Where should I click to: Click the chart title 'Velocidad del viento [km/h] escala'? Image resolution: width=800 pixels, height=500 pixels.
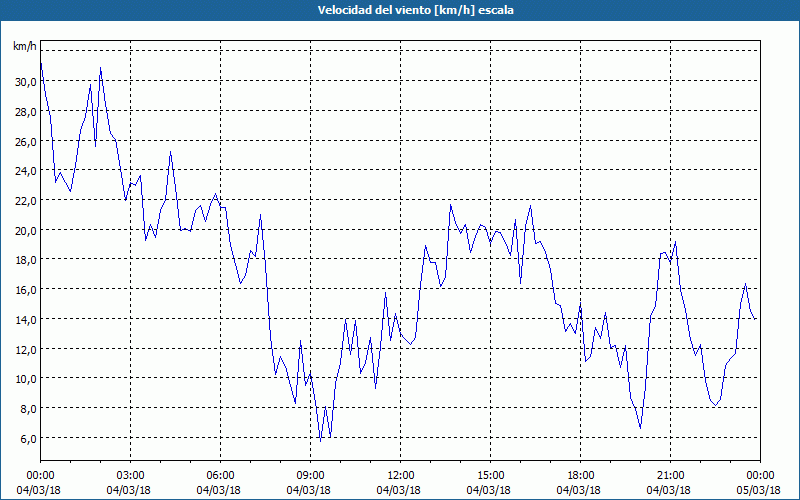[415, 10]
